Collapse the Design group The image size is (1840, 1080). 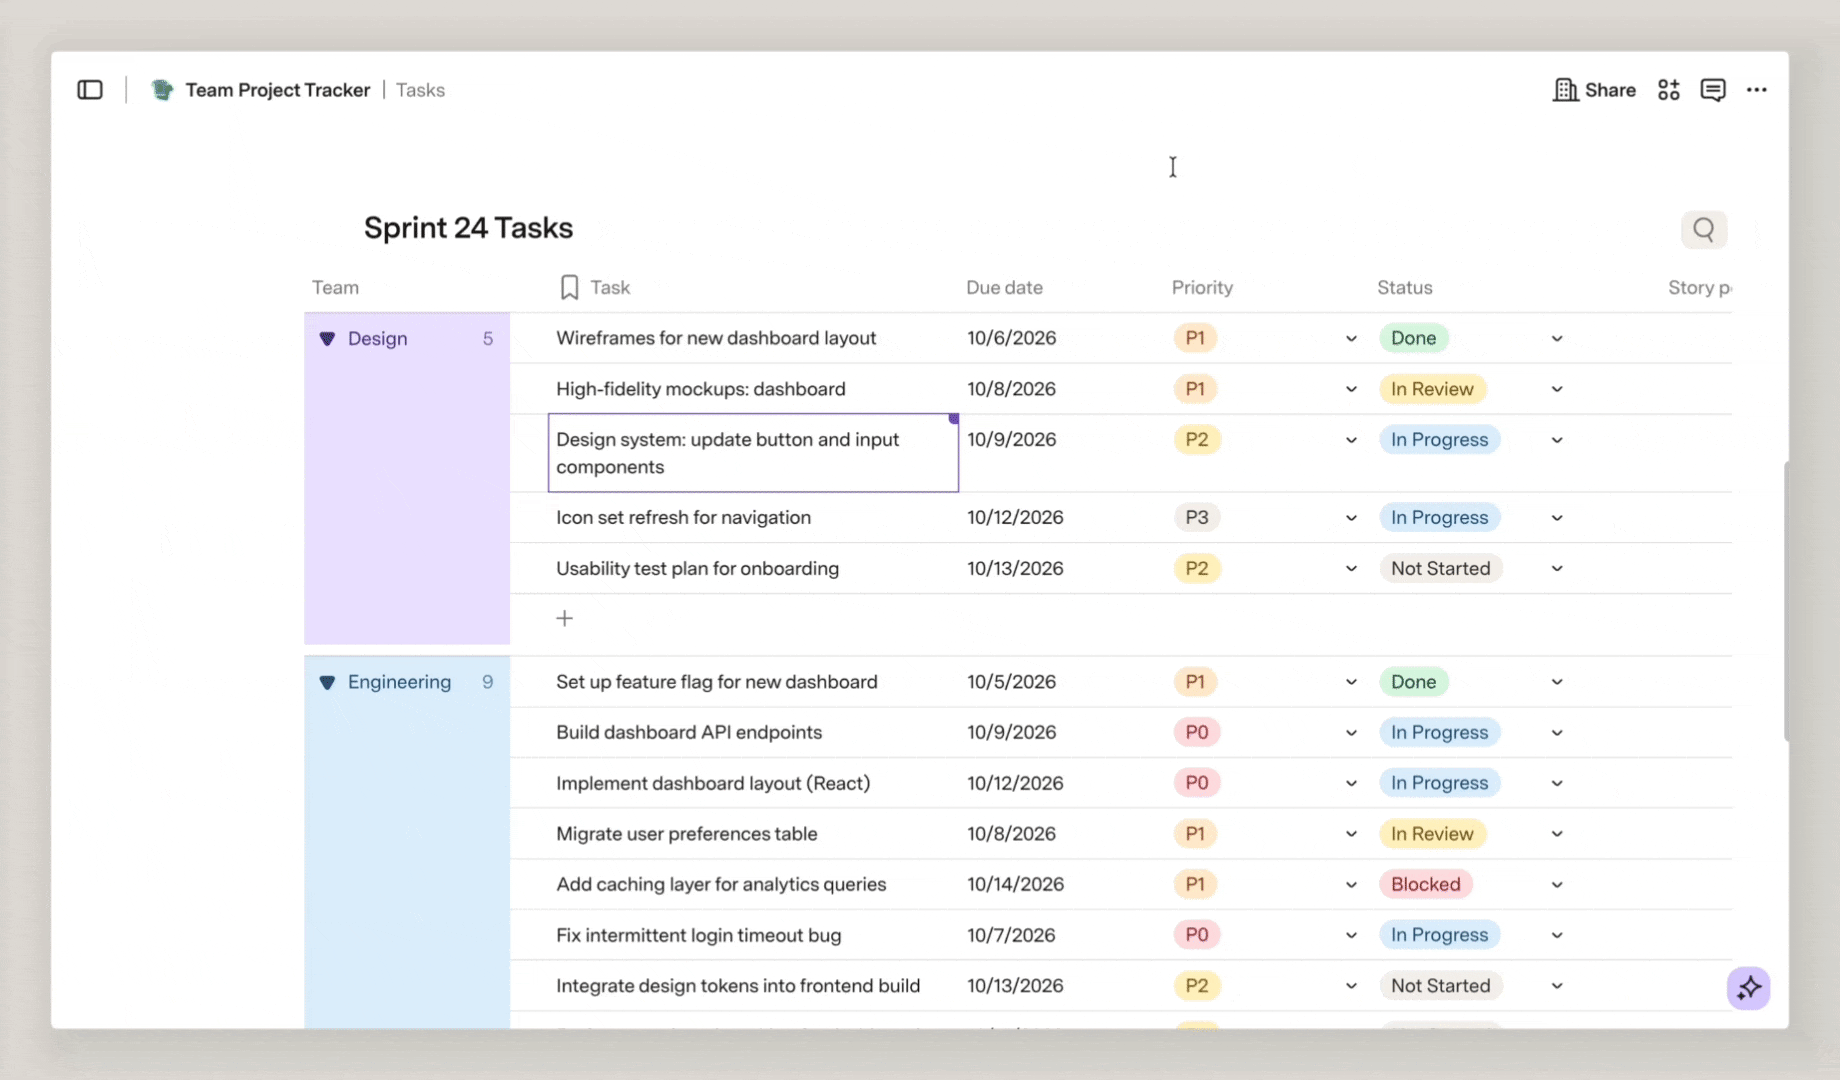[x=327, y=339]
